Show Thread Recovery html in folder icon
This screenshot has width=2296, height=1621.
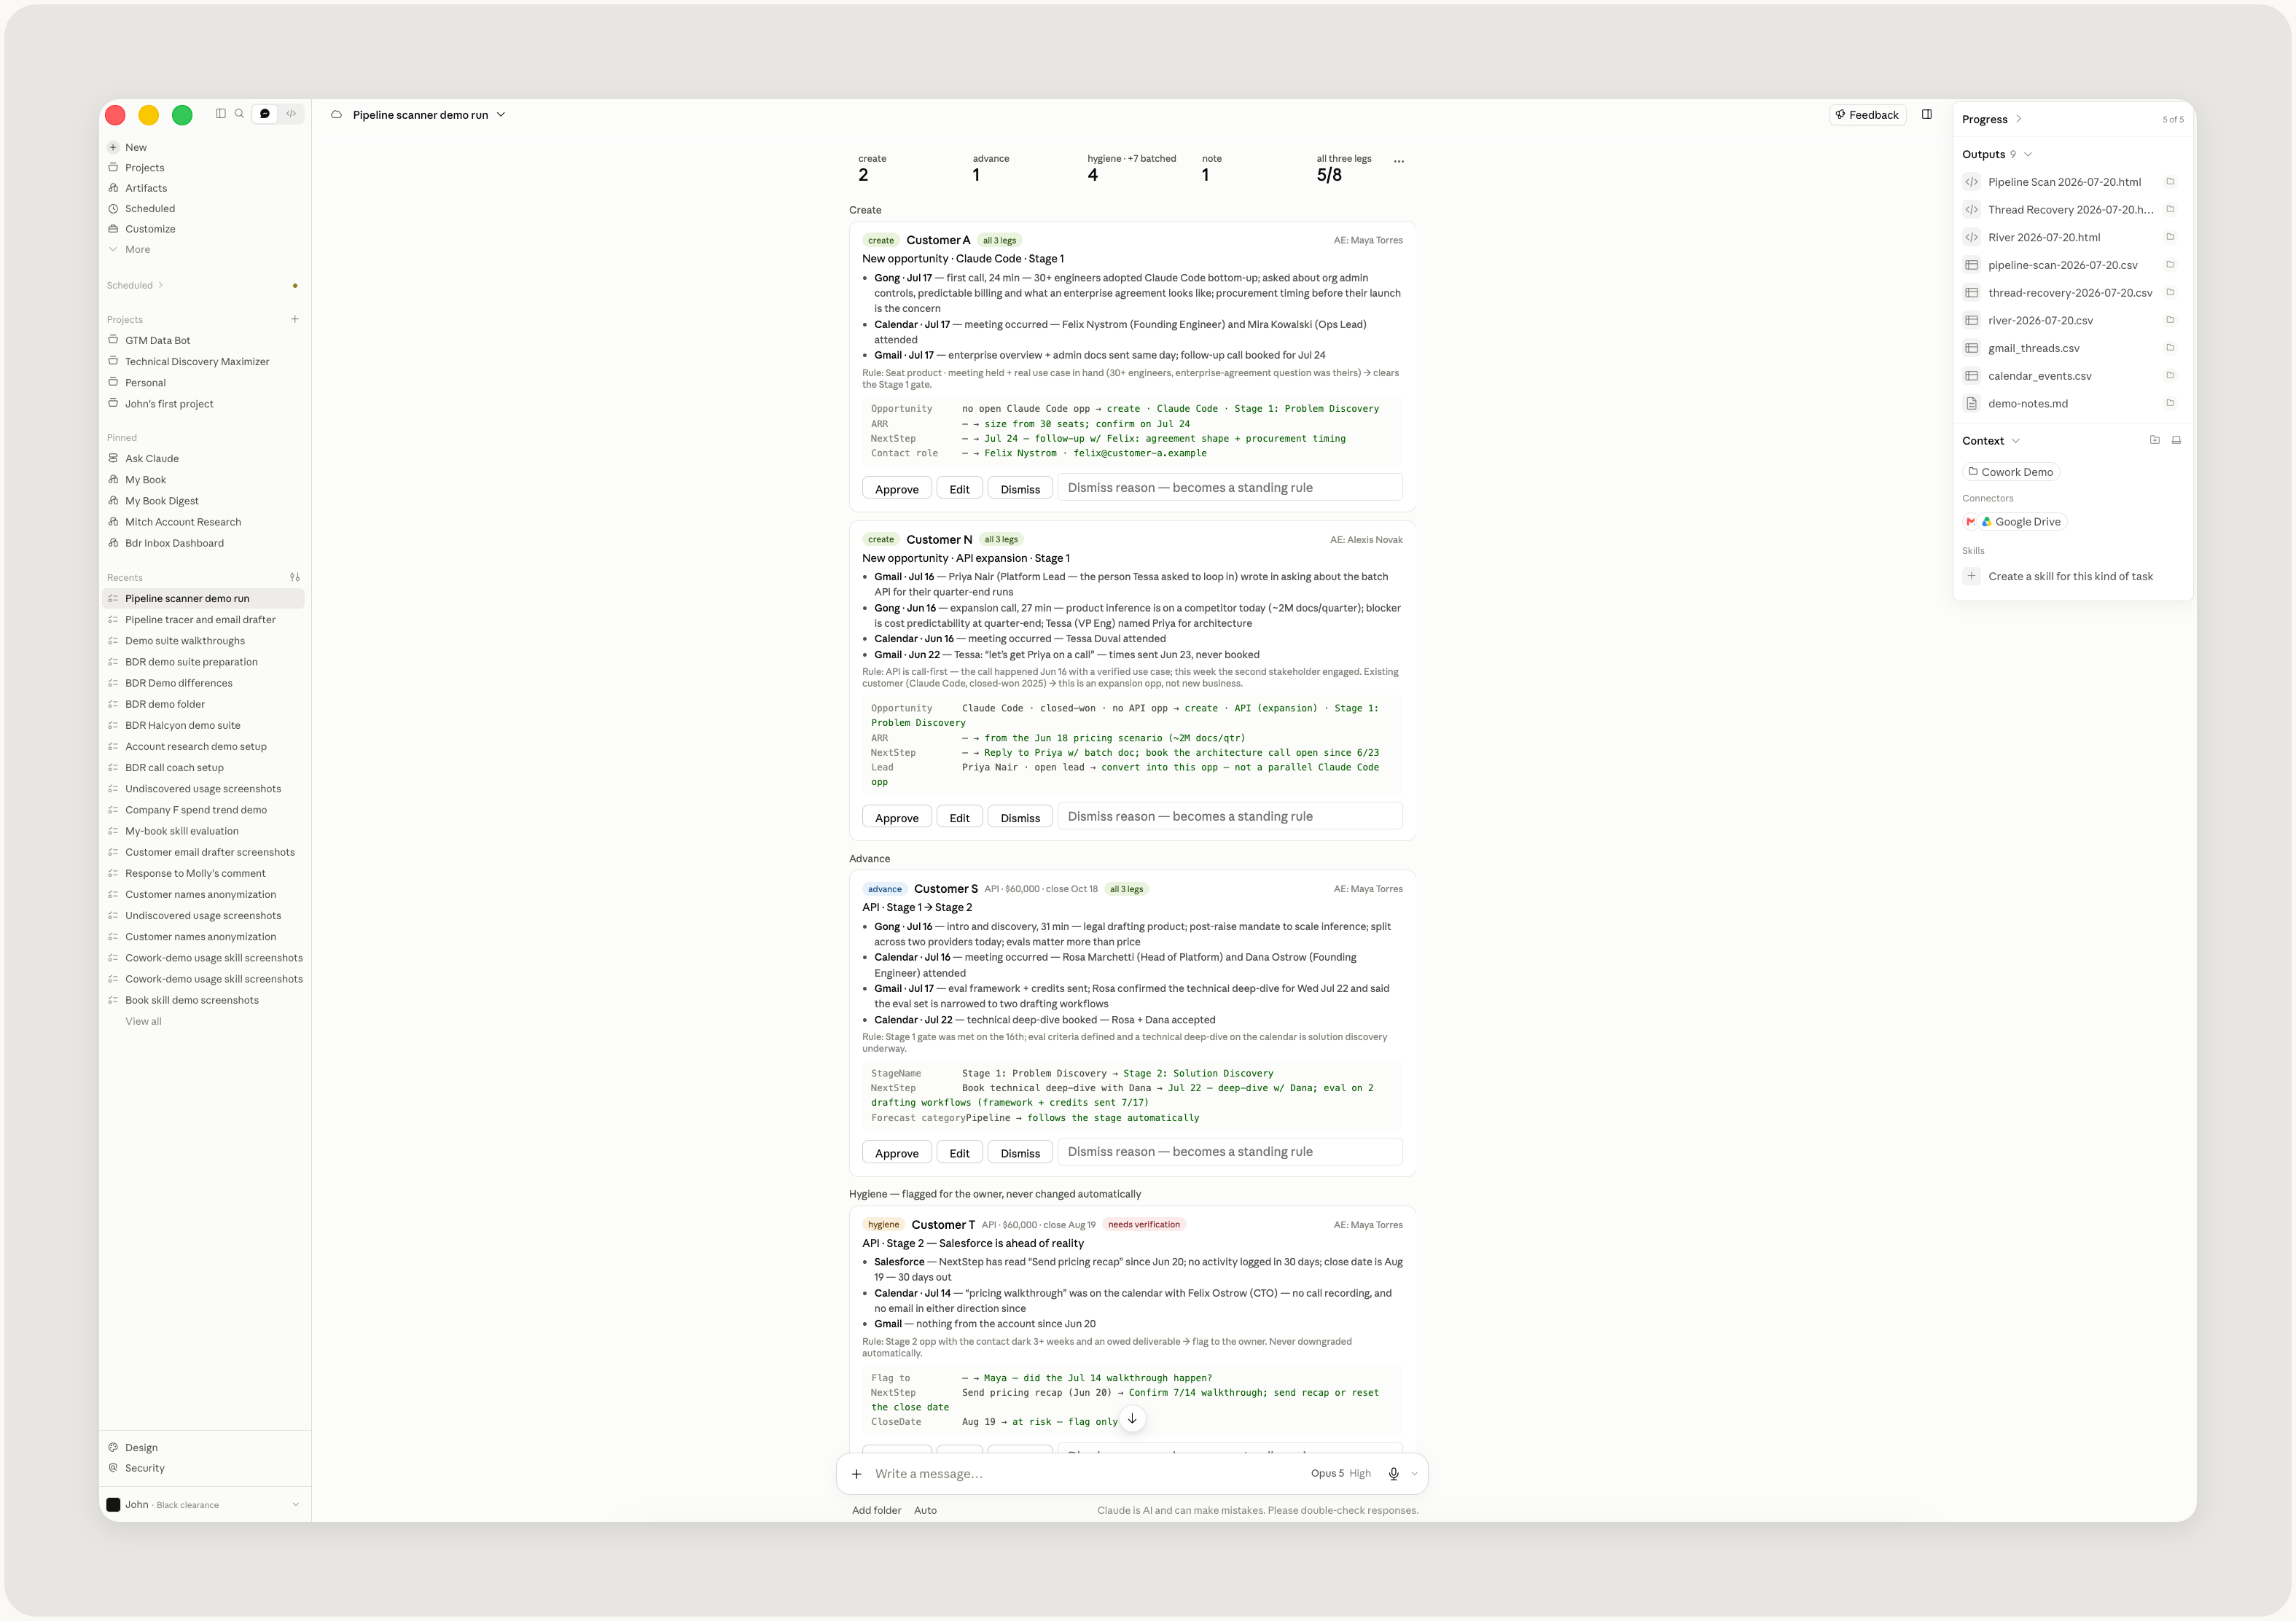click(2170, 209)
